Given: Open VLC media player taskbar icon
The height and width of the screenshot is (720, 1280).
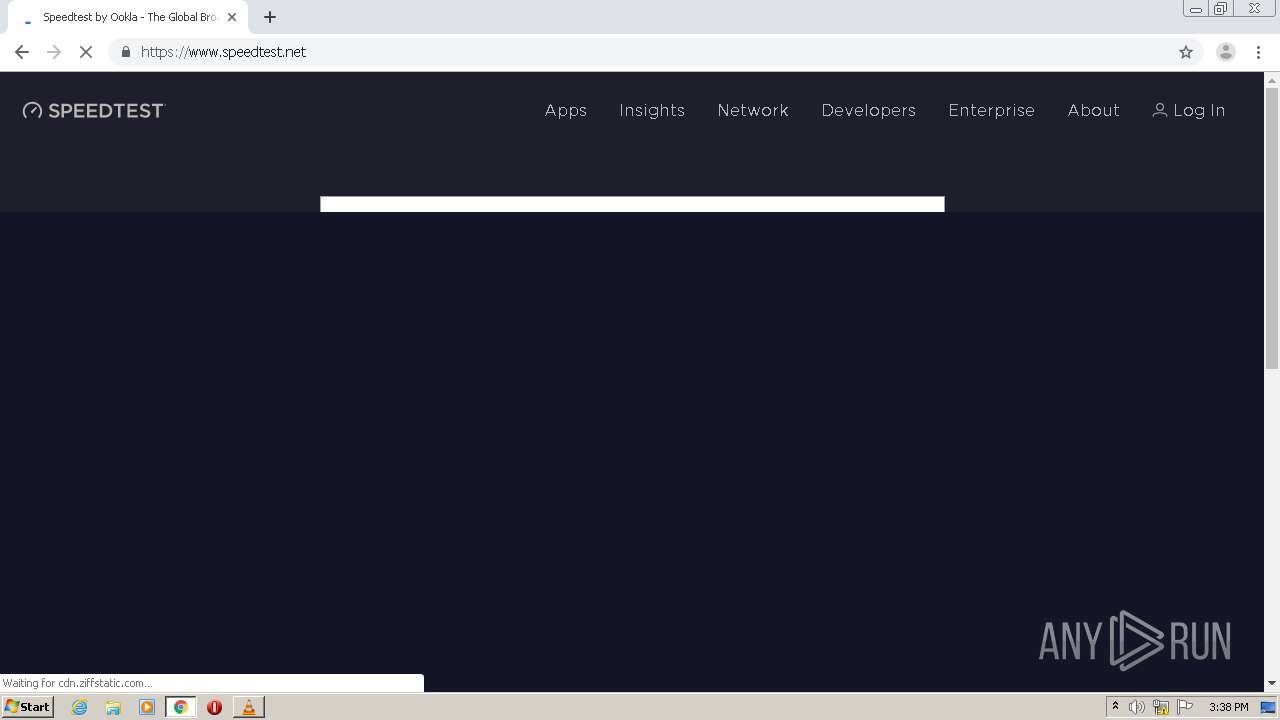Looking at the screenshot, I should tap(248, 707).
